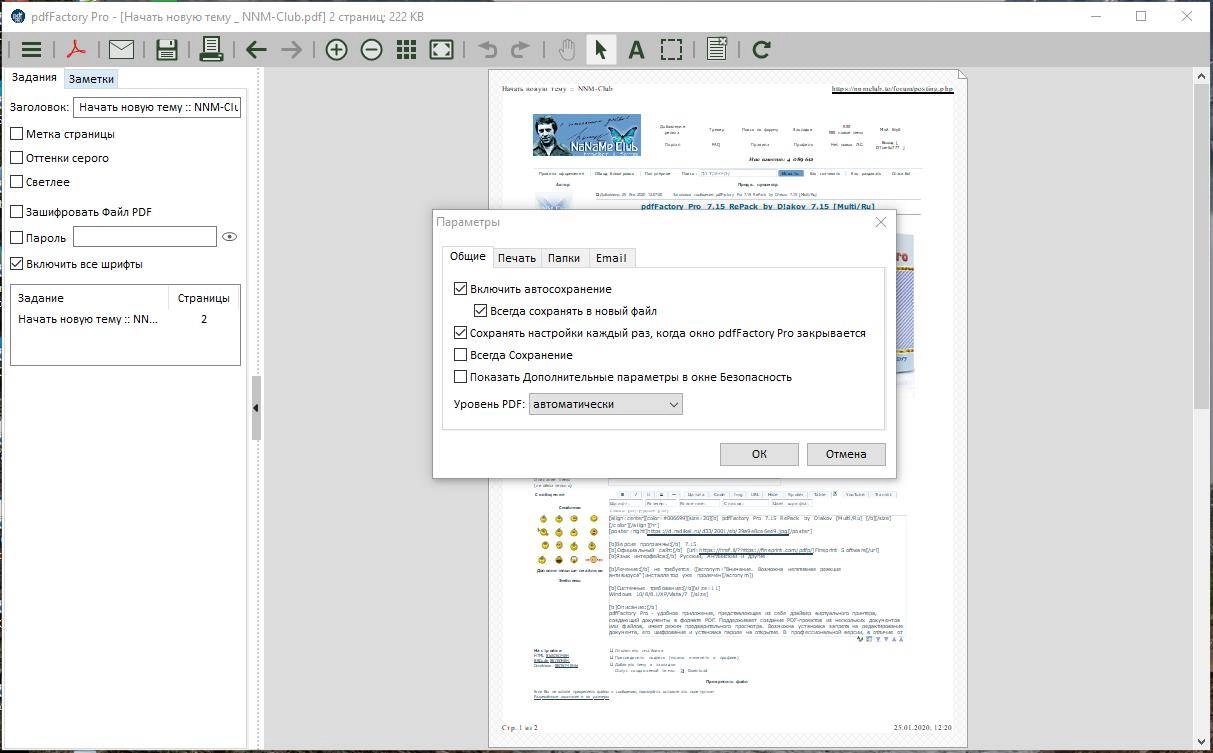The width and height of the screenshot is (1213, 753).
Task: Switch to the Общие tab
Action: (467, 256)
